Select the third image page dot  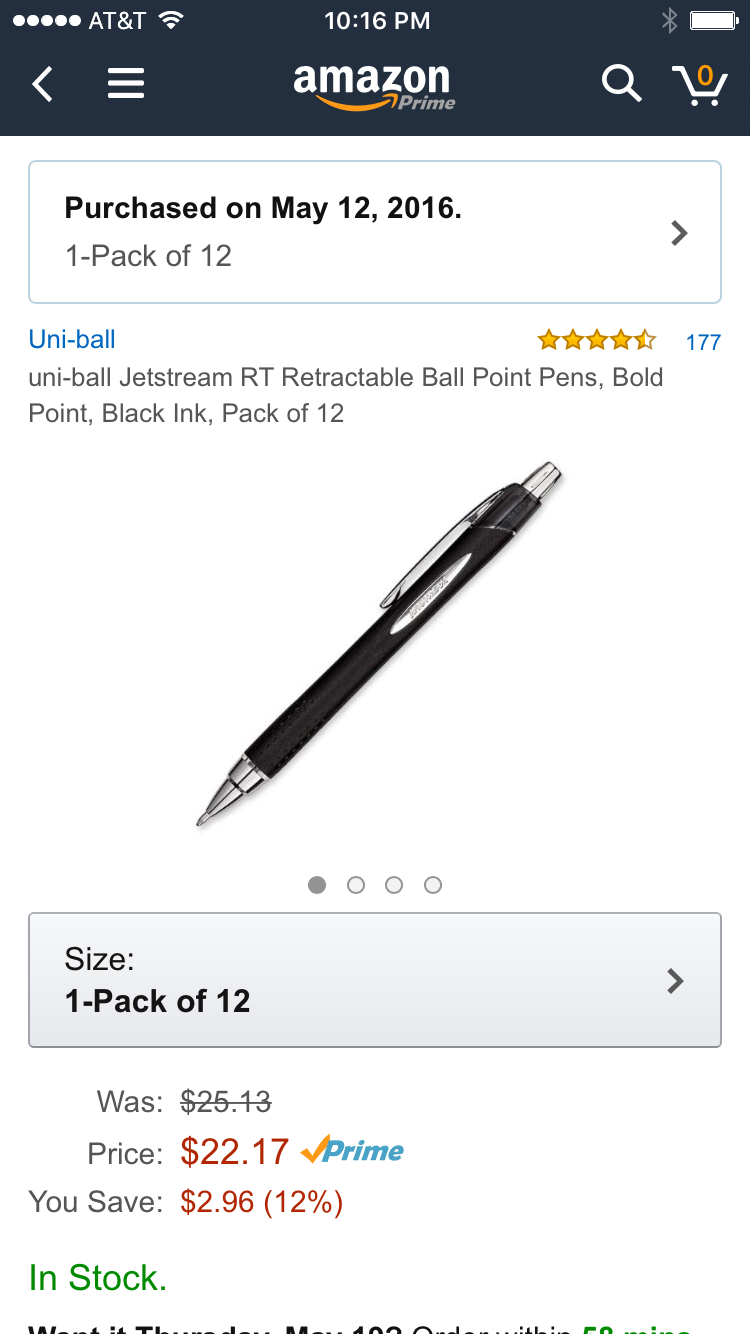[394, 885]
